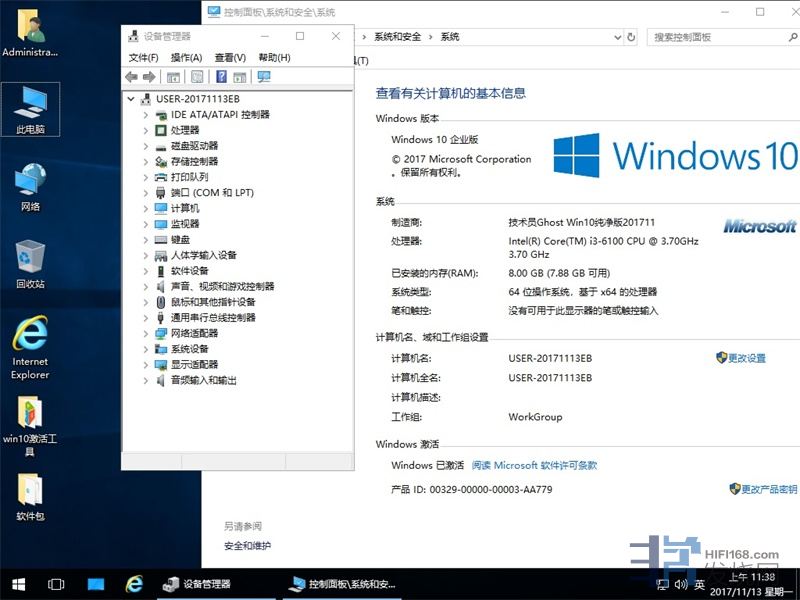Click the Task View icon on taskbar
800x600 pixels.
(x=56, y=584)
